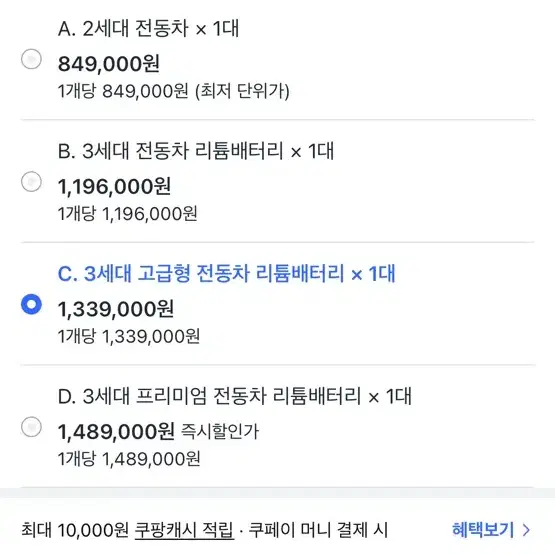
Task: Select option A radio button for 2세대 전동차
Action: click(x=31, y=59)
